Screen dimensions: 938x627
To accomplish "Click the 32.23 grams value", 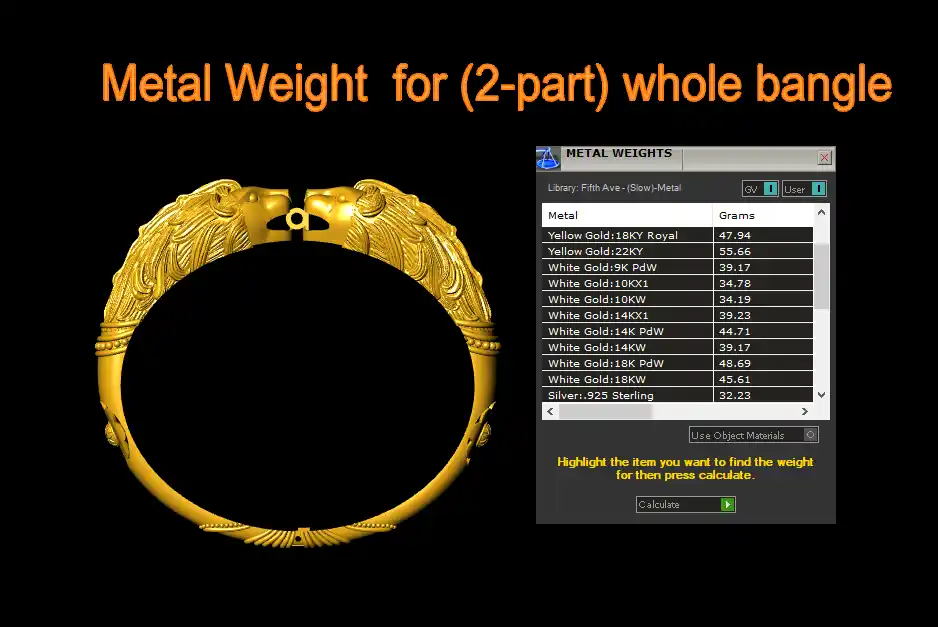I will (x=735, y=395).
